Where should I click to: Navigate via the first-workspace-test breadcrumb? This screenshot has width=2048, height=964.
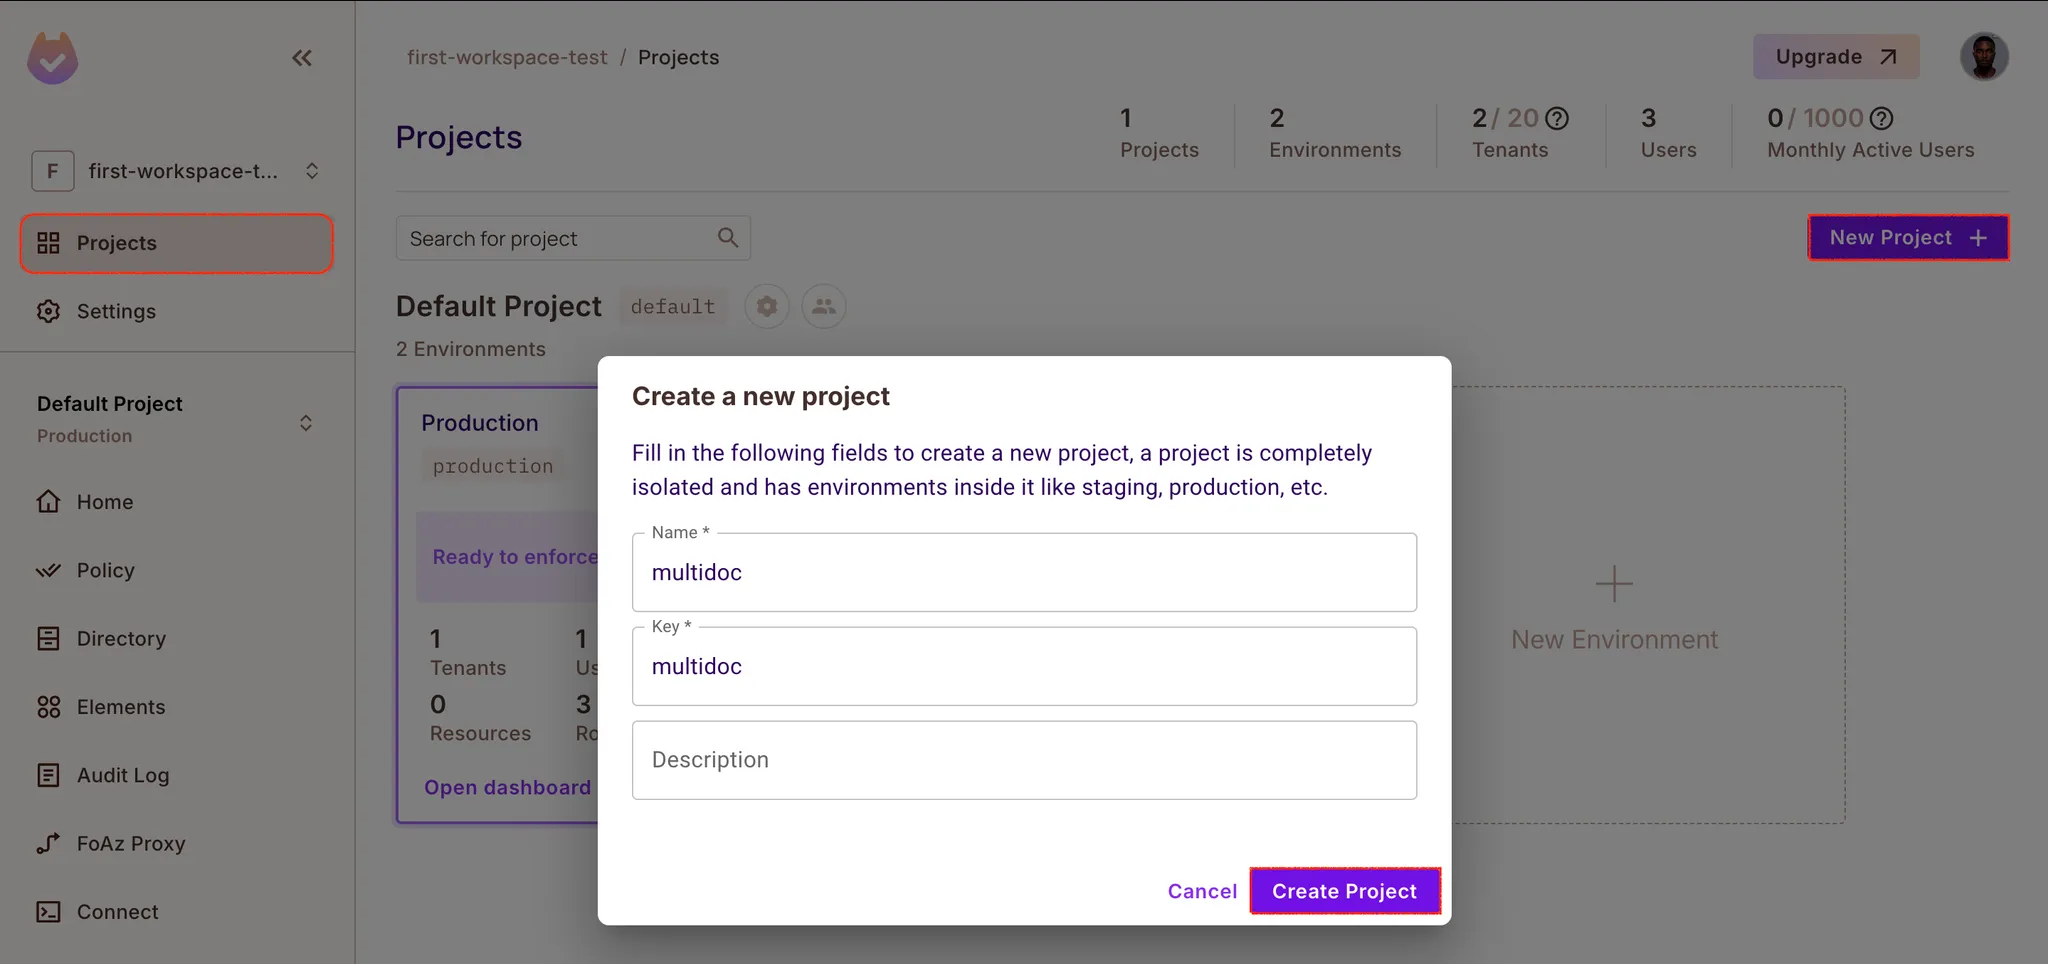[507, 57]
